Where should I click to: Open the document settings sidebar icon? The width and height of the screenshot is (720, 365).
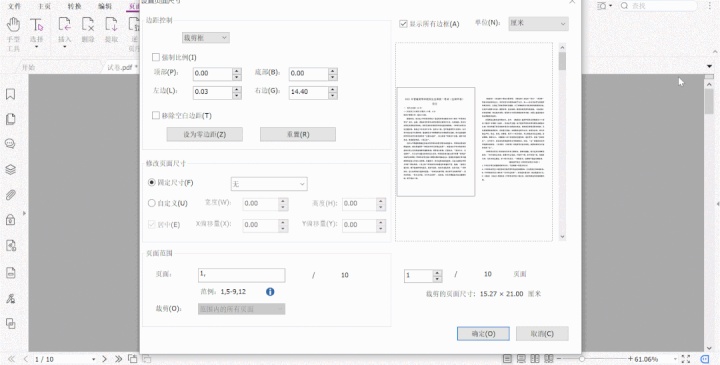tap(11, 246)
